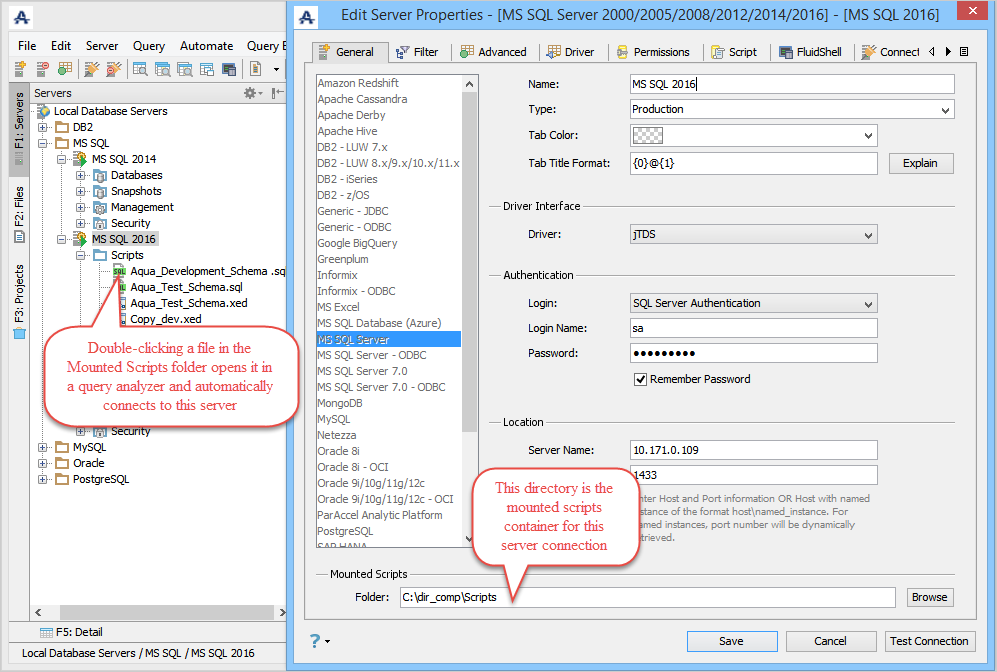Image resolution: width=997 pixels, height=672 pixels.
Task: Click the Connect server plug icon
Action: tap(92, 69)
